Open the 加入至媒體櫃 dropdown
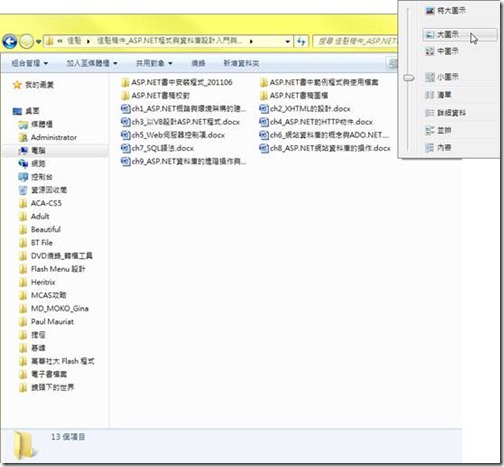This screenshot has height=467, width=504. tap(92, 63)
